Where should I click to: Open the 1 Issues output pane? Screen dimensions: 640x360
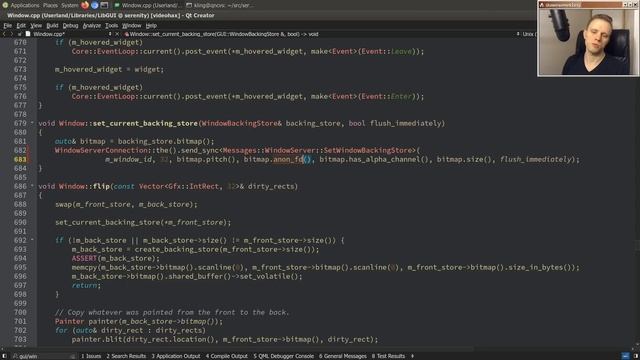(x=91, y=356)
